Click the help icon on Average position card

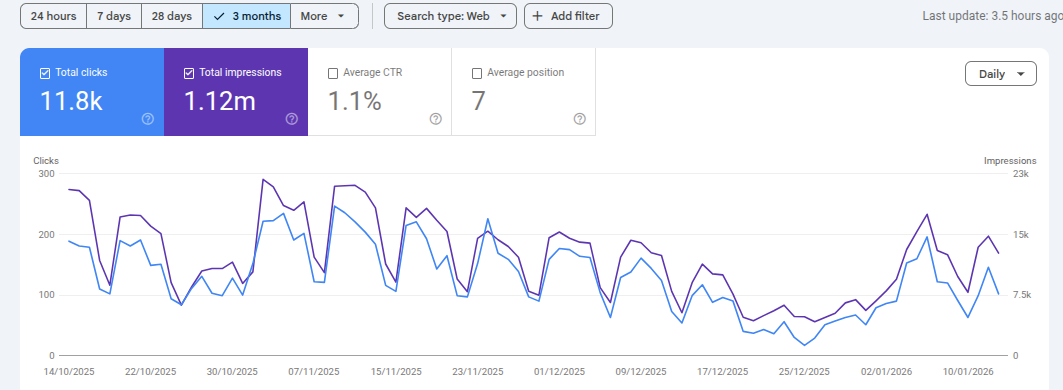580,119
